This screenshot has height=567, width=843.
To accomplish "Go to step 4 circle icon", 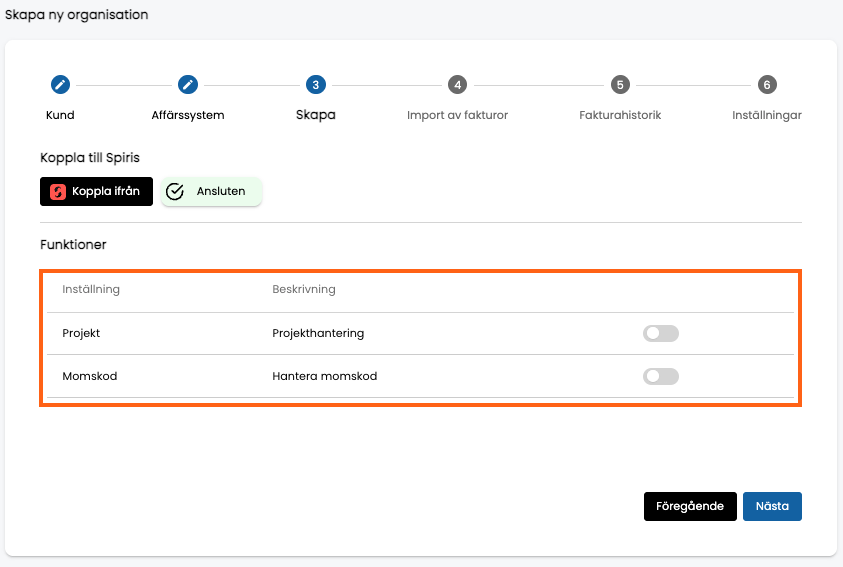I will (x=458, y=85).
